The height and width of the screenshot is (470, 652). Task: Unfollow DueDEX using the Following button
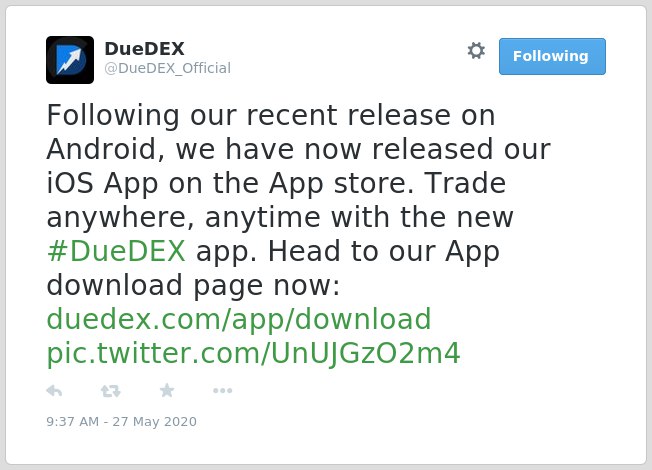pyautogui.click(x=552, y=56)
